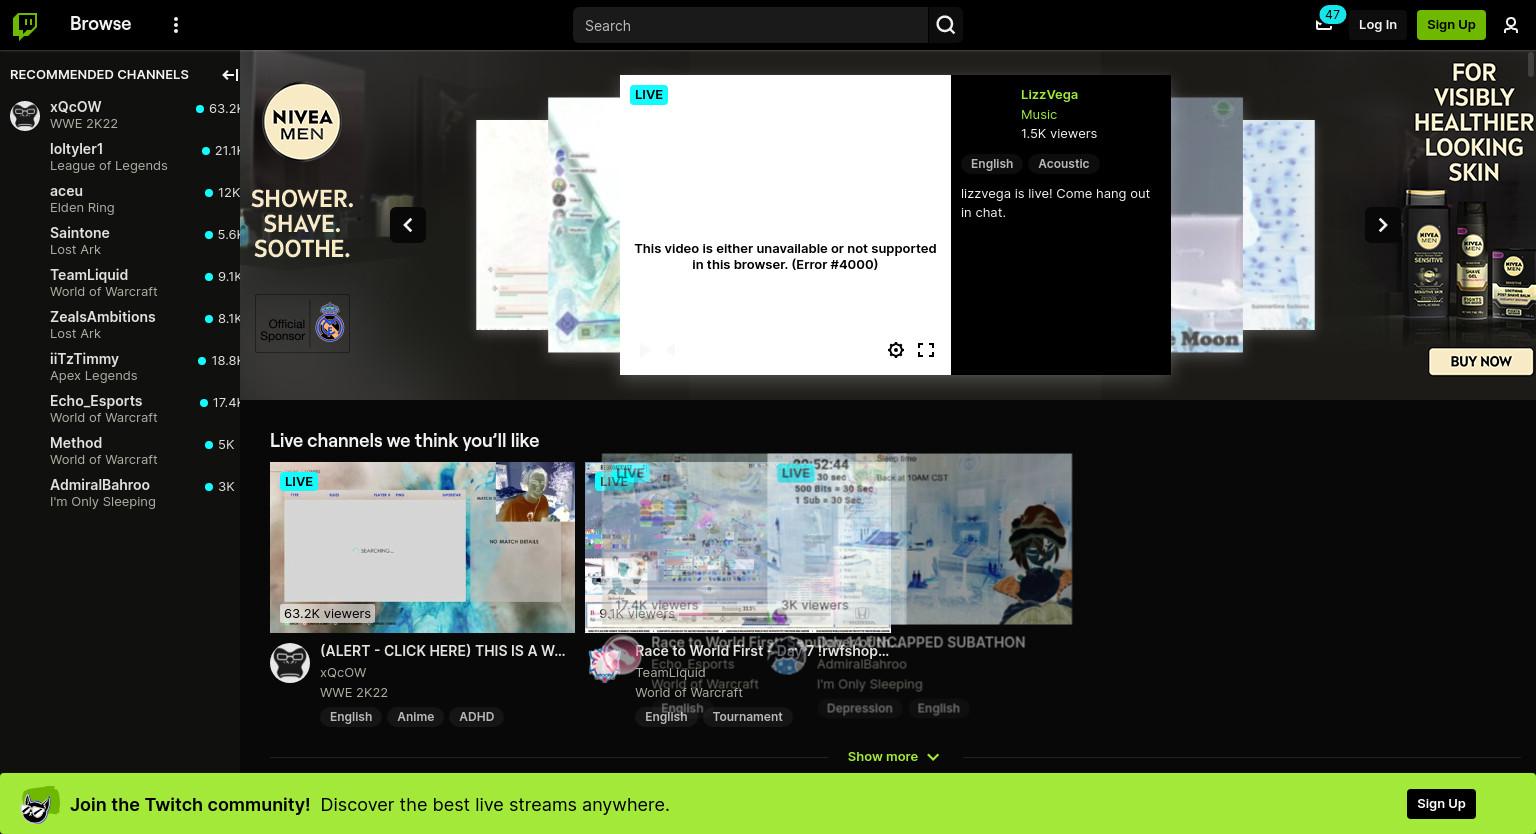Select the English tag on LizzVega stream
The width and height of the screenshot is (1536, 834).
pyautogui.click(x=992, y=164)
